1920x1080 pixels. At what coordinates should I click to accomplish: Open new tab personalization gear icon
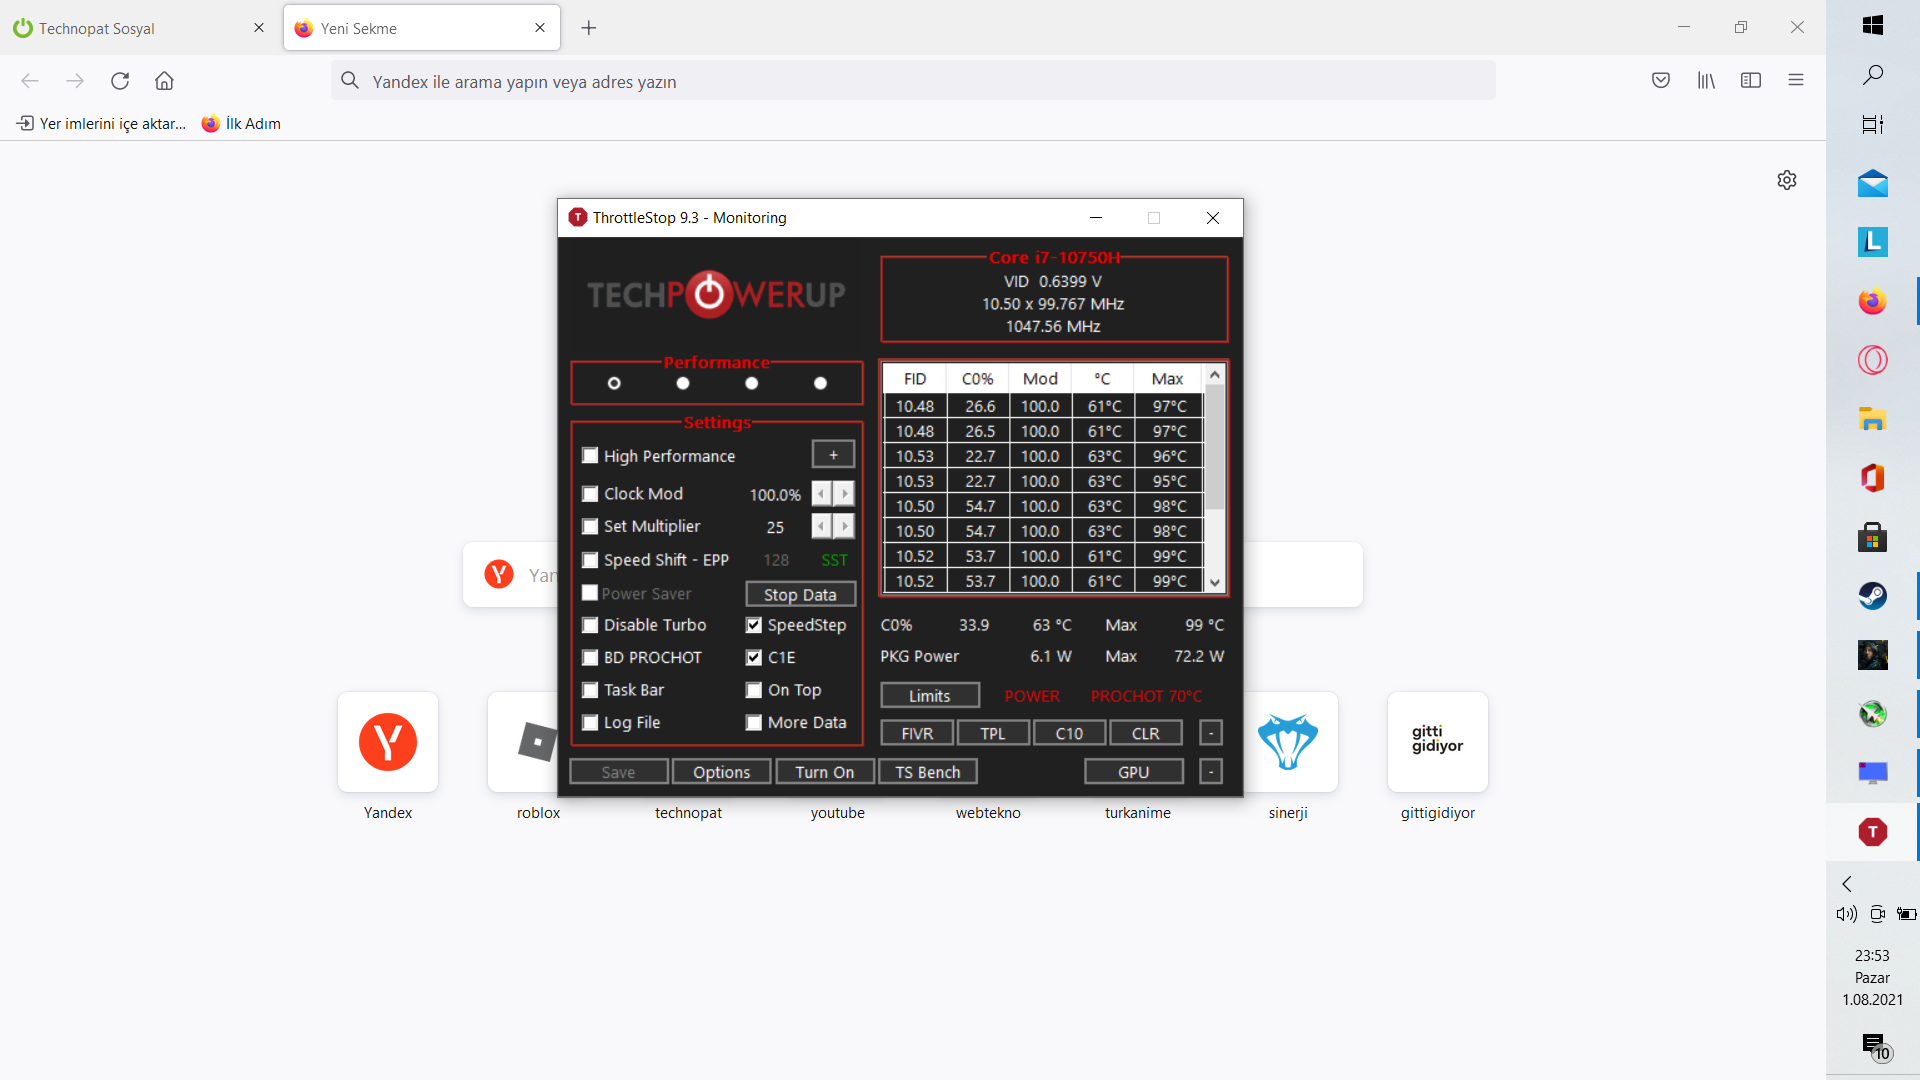1787,180
